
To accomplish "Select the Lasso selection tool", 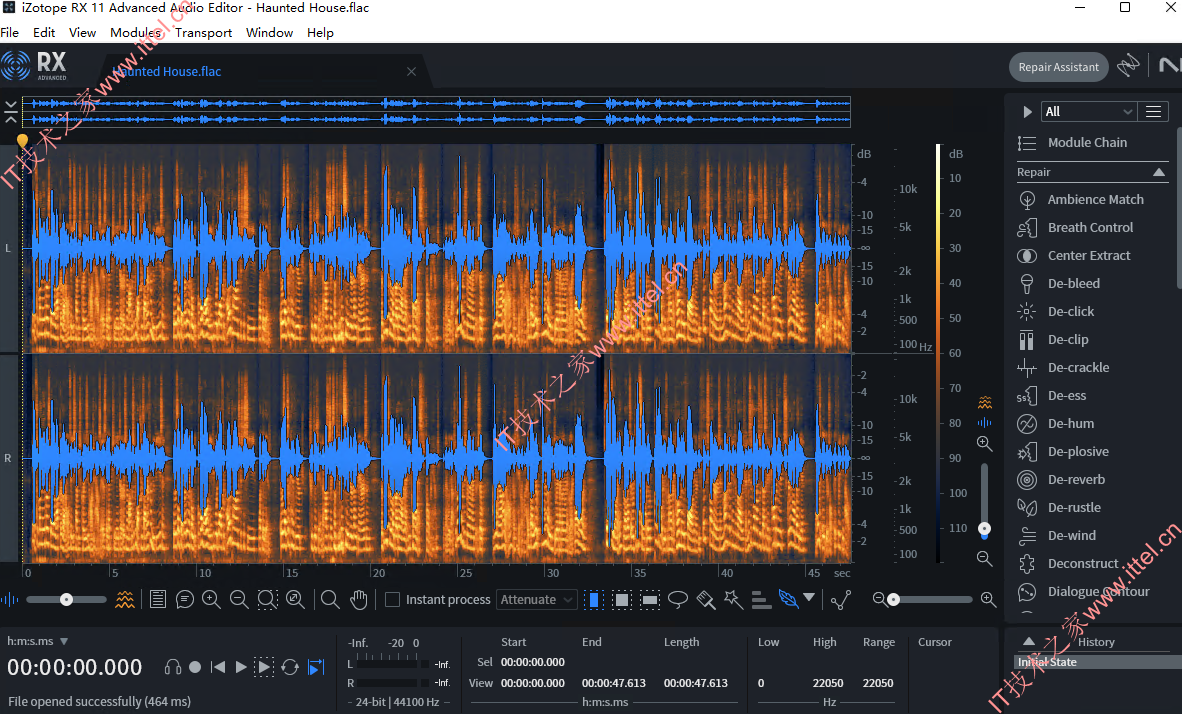I will pyautogui.click(x=678, y=599).
